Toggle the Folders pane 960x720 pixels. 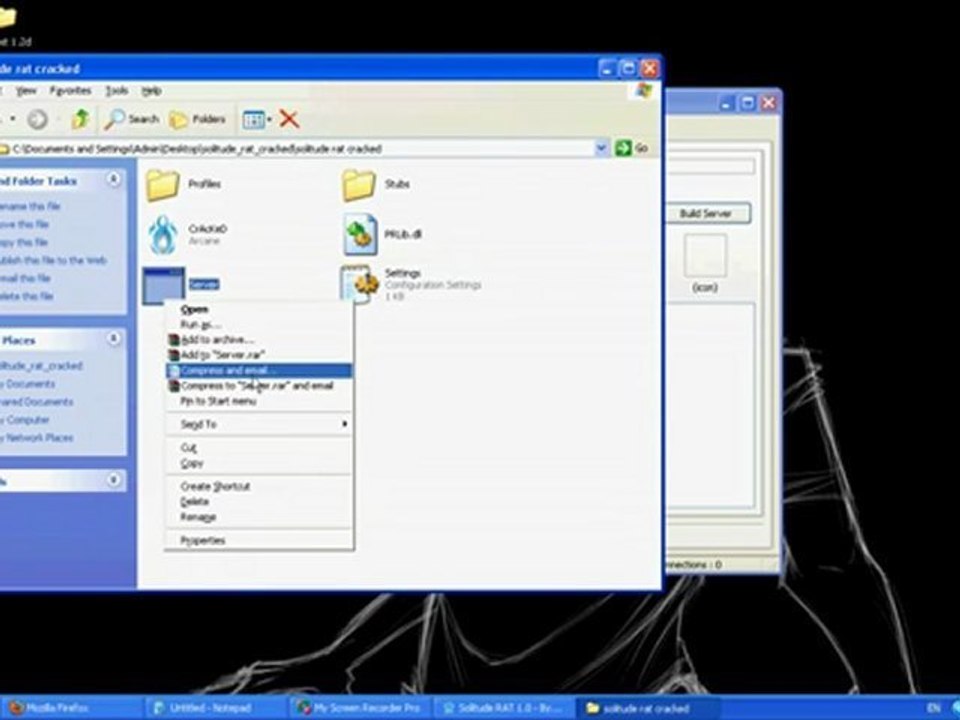pyautogui.click(x=197, y=119)
